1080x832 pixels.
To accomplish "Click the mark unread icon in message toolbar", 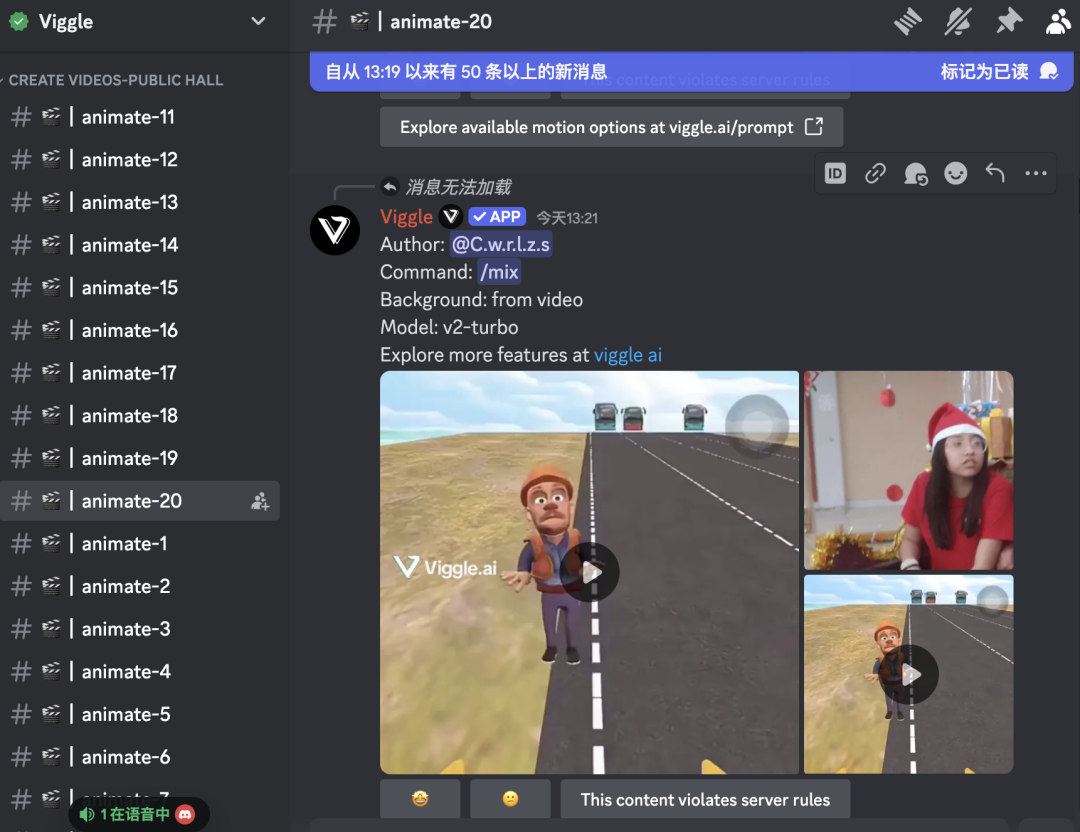I will point(915,174).
